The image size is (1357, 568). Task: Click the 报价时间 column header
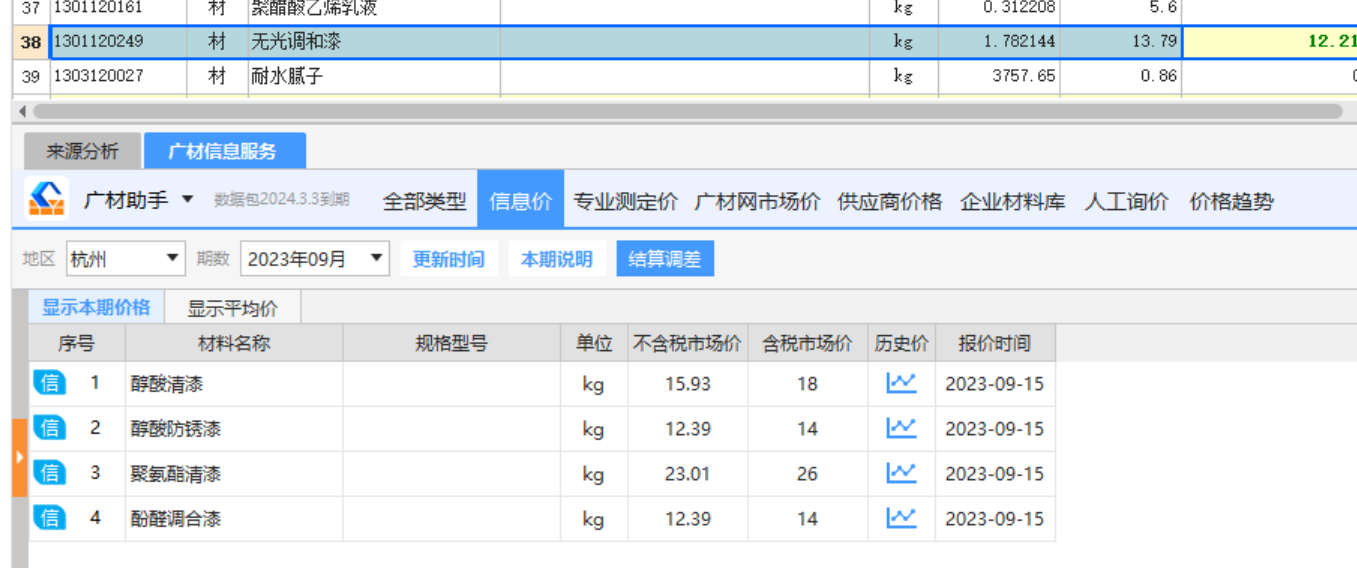tap(995, 343)
